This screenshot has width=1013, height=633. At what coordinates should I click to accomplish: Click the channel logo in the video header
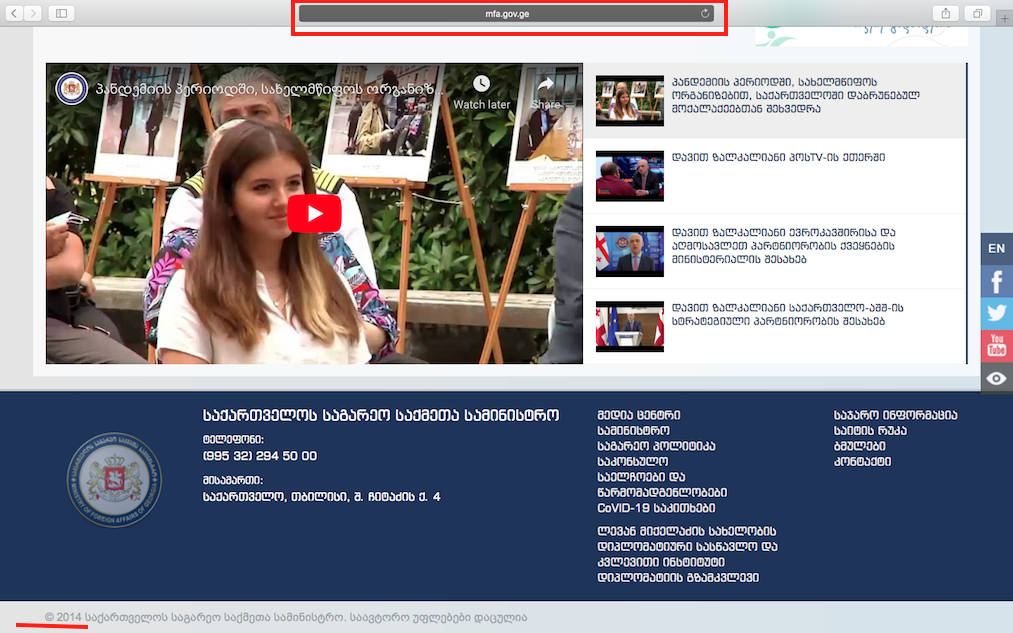[x=71, y=89]
